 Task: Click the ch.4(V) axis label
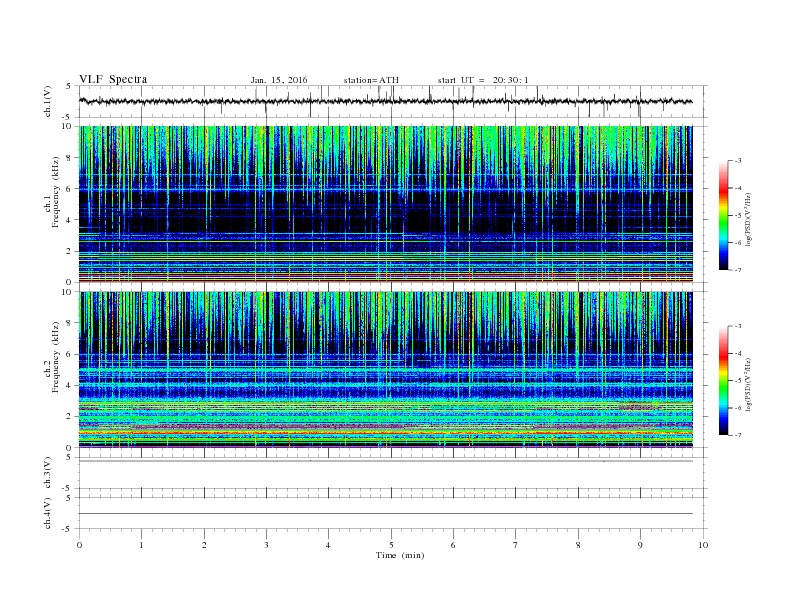[x=48, y=513]
